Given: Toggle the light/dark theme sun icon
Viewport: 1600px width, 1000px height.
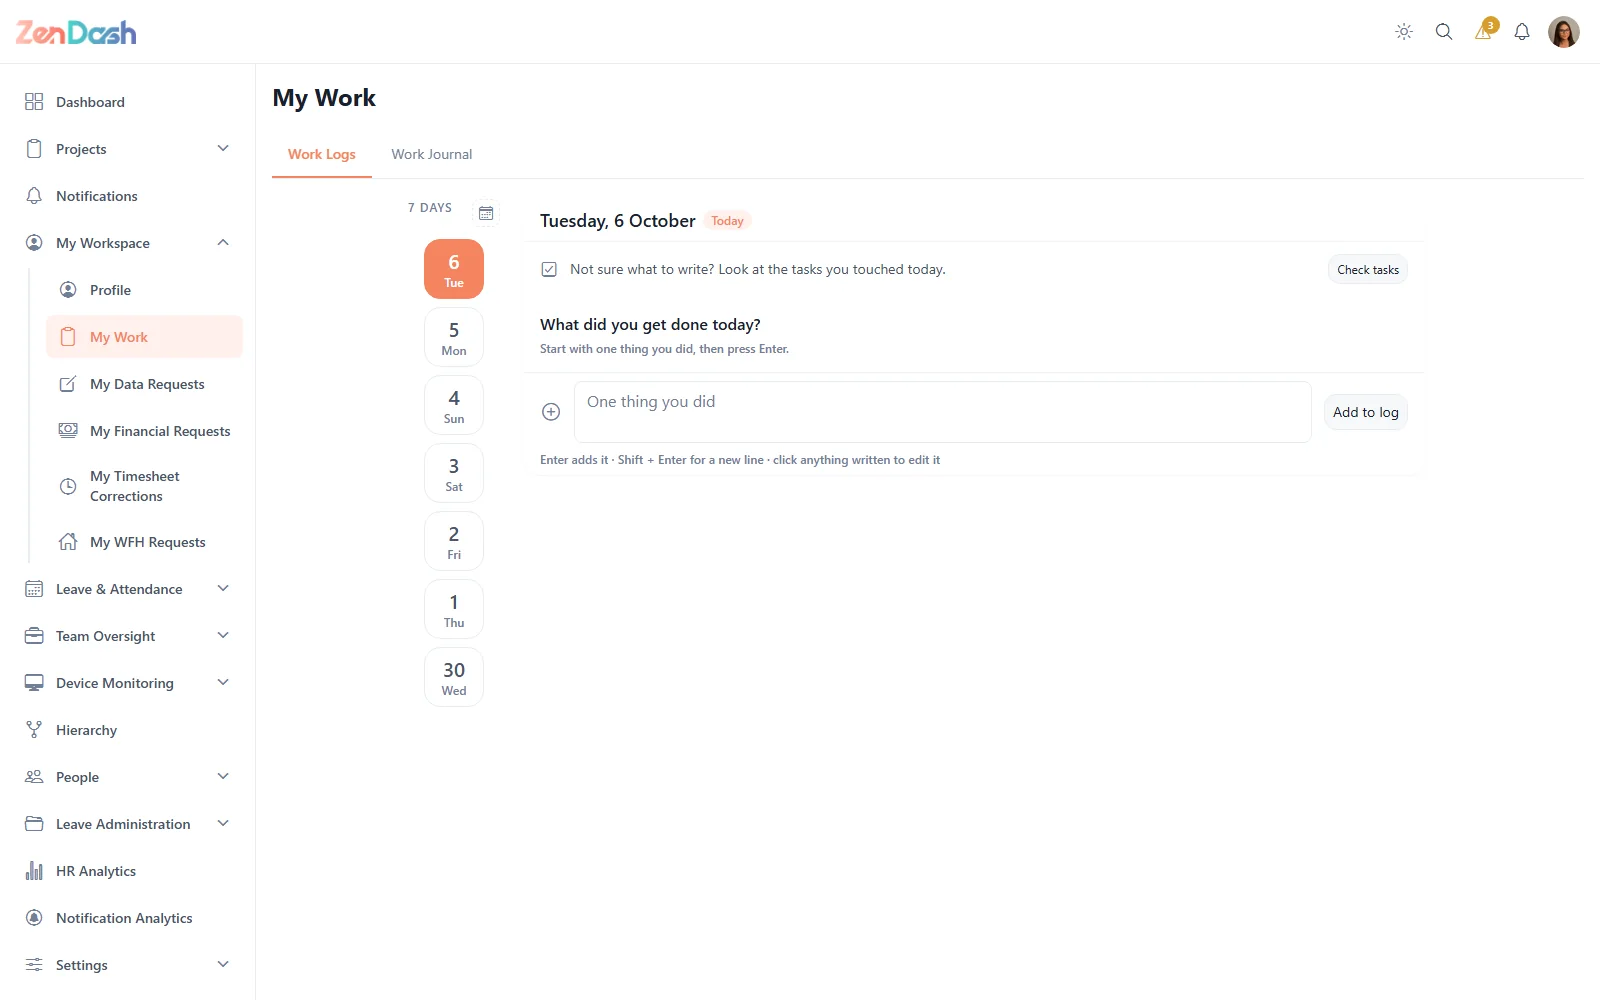Looking at the screenshot, I should [1404, 32].
